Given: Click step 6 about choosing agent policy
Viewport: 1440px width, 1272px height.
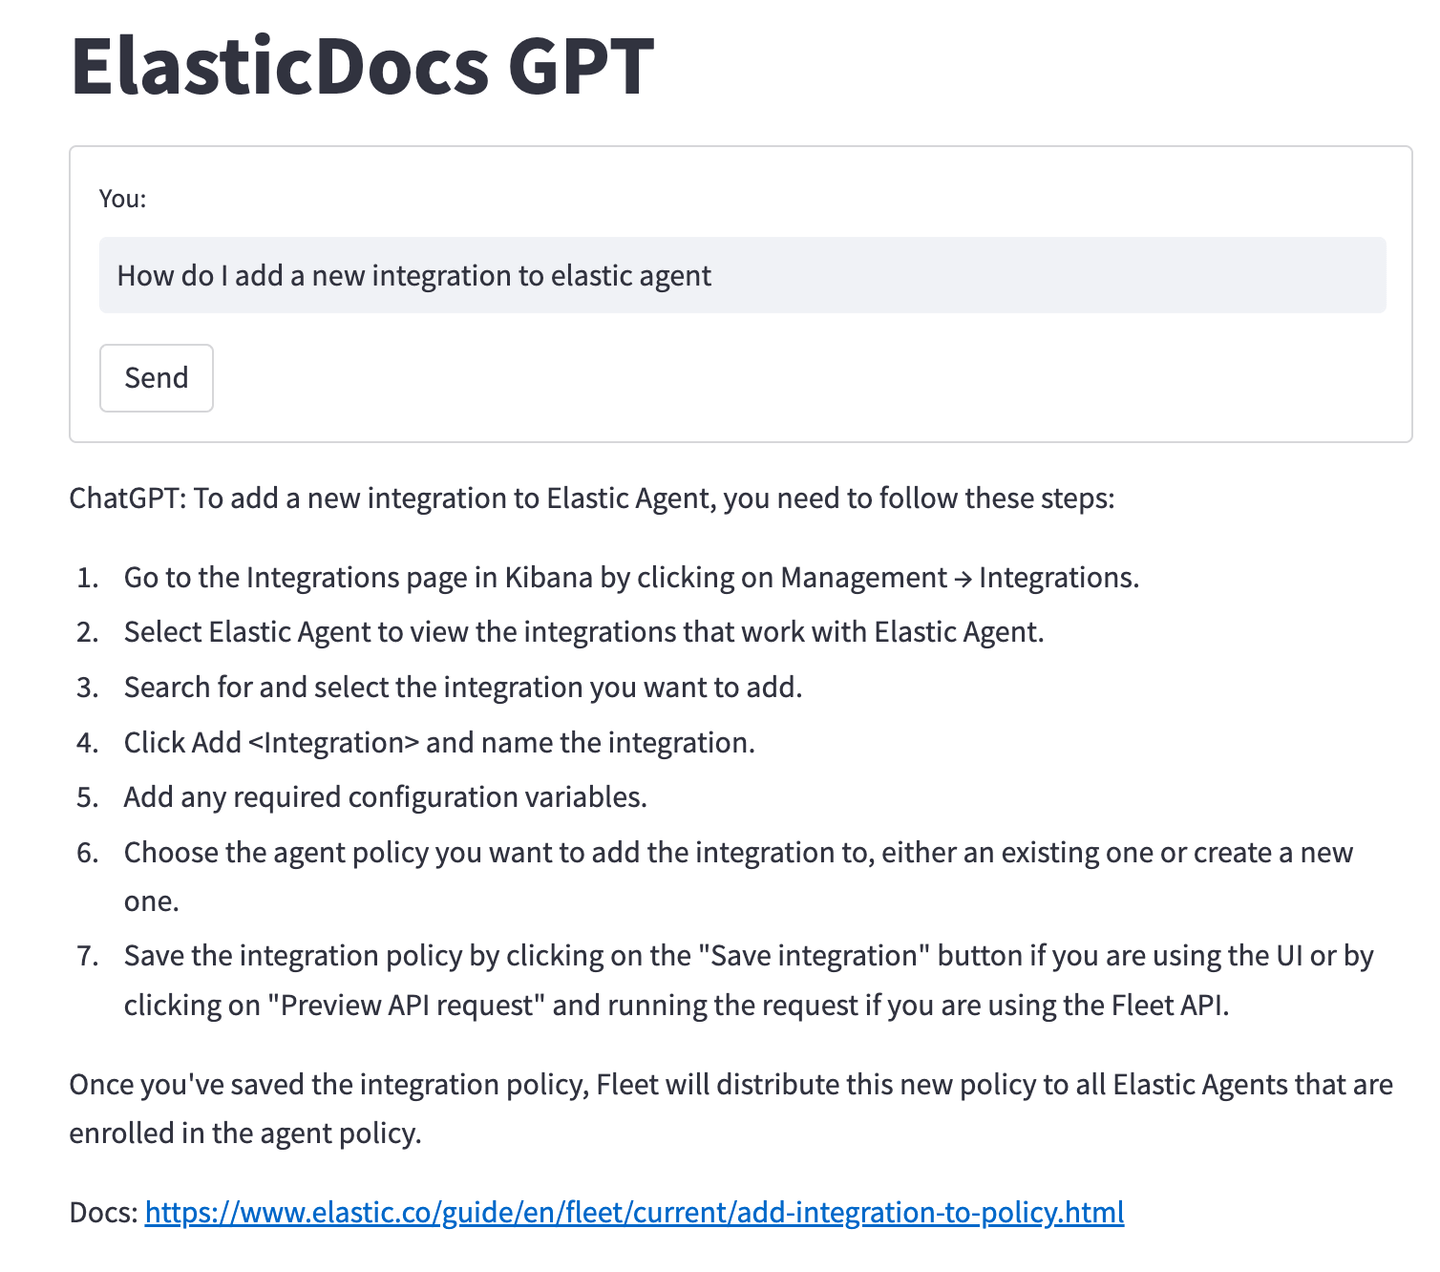Looking at the screenshot, I should [738, 852].
